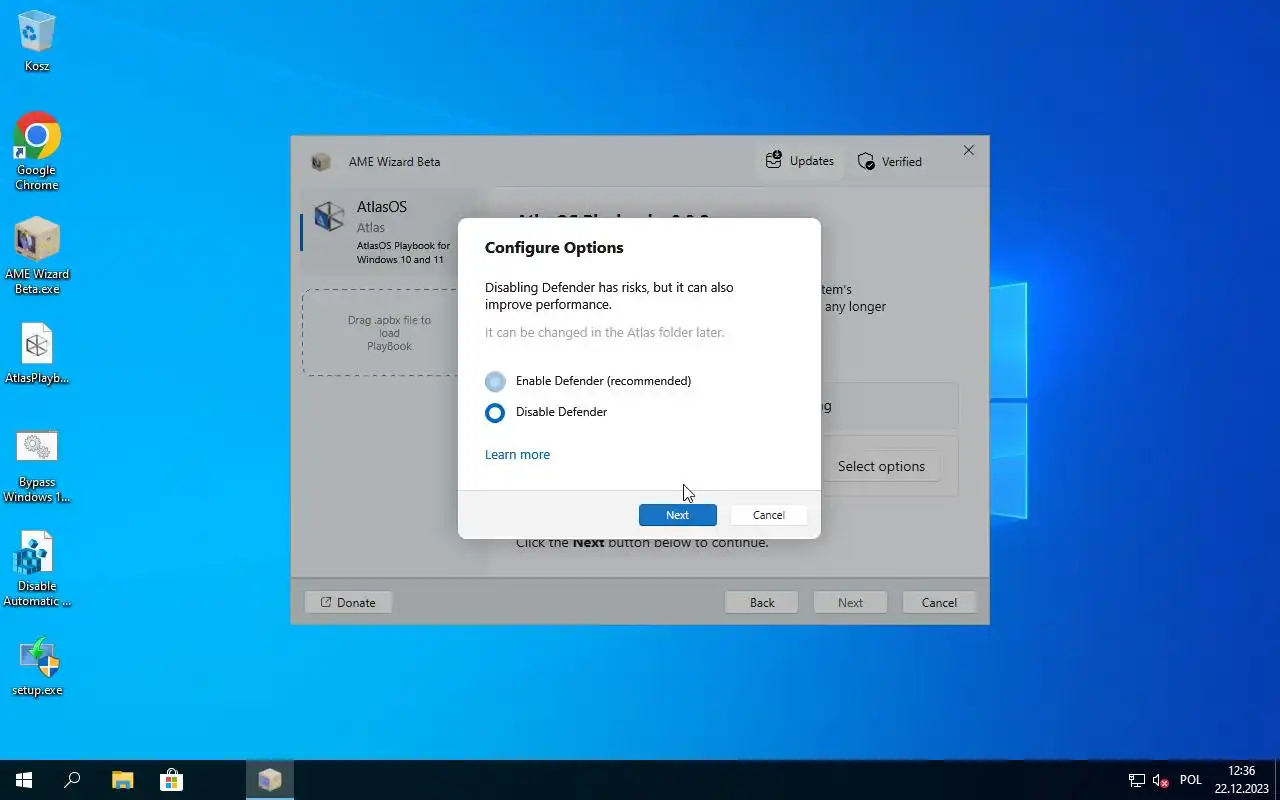Click the Select options button
Screen dimensions: 1280x800
(x=881, y=466)
